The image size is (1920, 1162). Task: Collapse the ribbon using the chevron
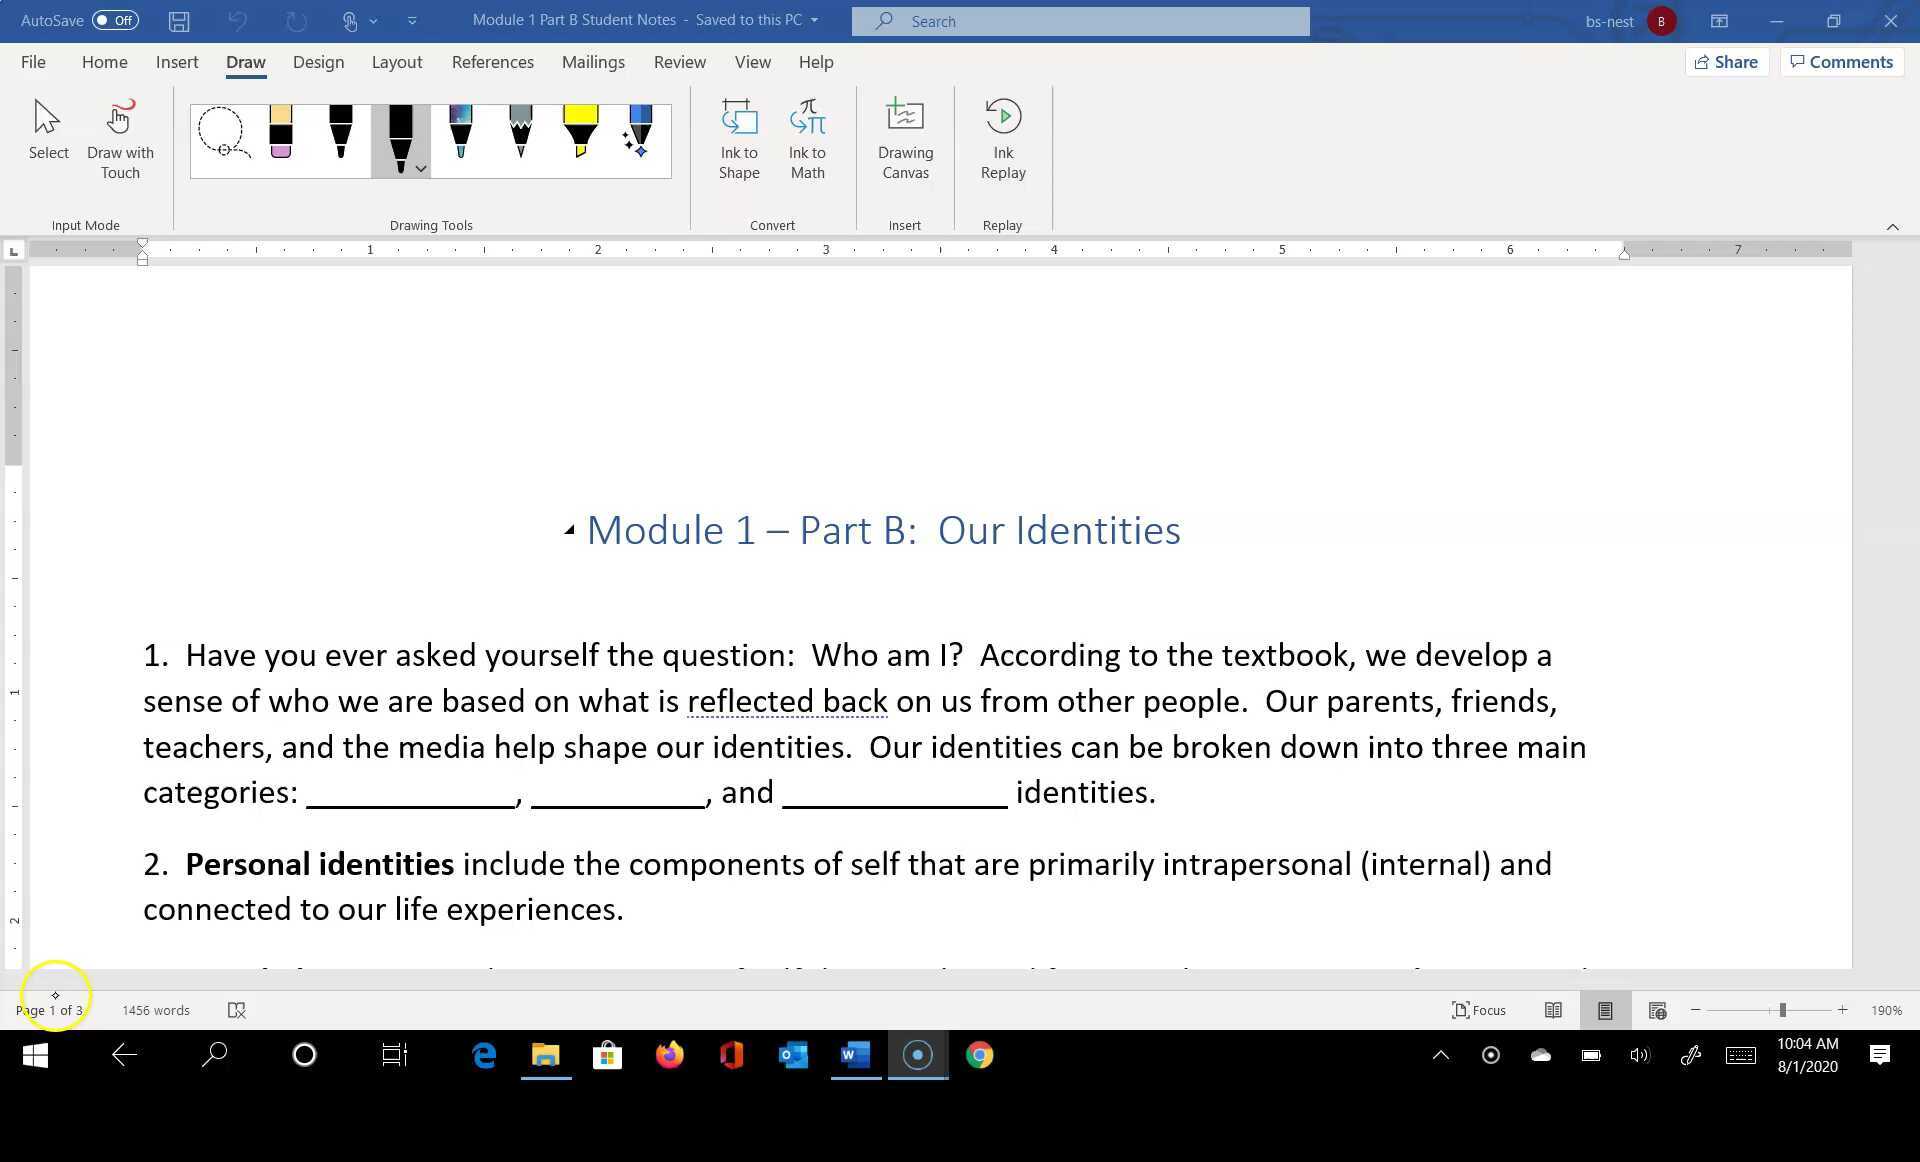[x=1892, y=226]
